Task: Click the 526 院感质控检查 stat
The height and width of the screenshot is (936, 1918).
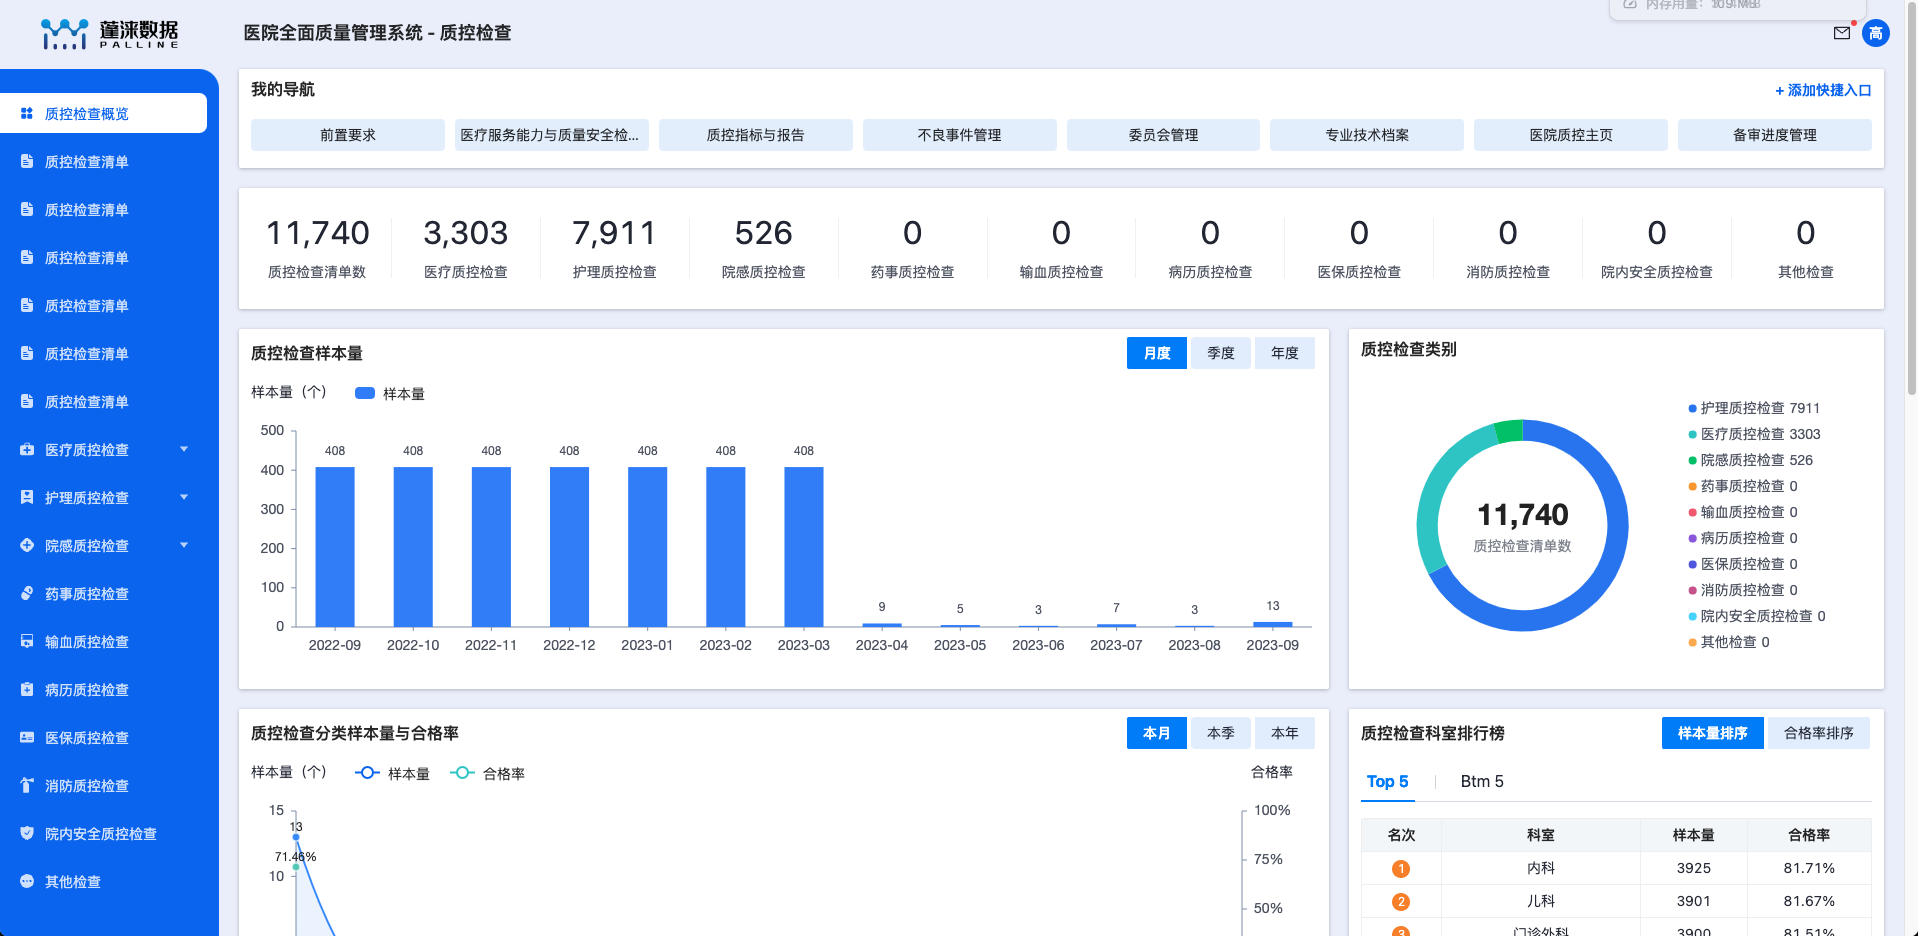Action: (x=764, y=248)
